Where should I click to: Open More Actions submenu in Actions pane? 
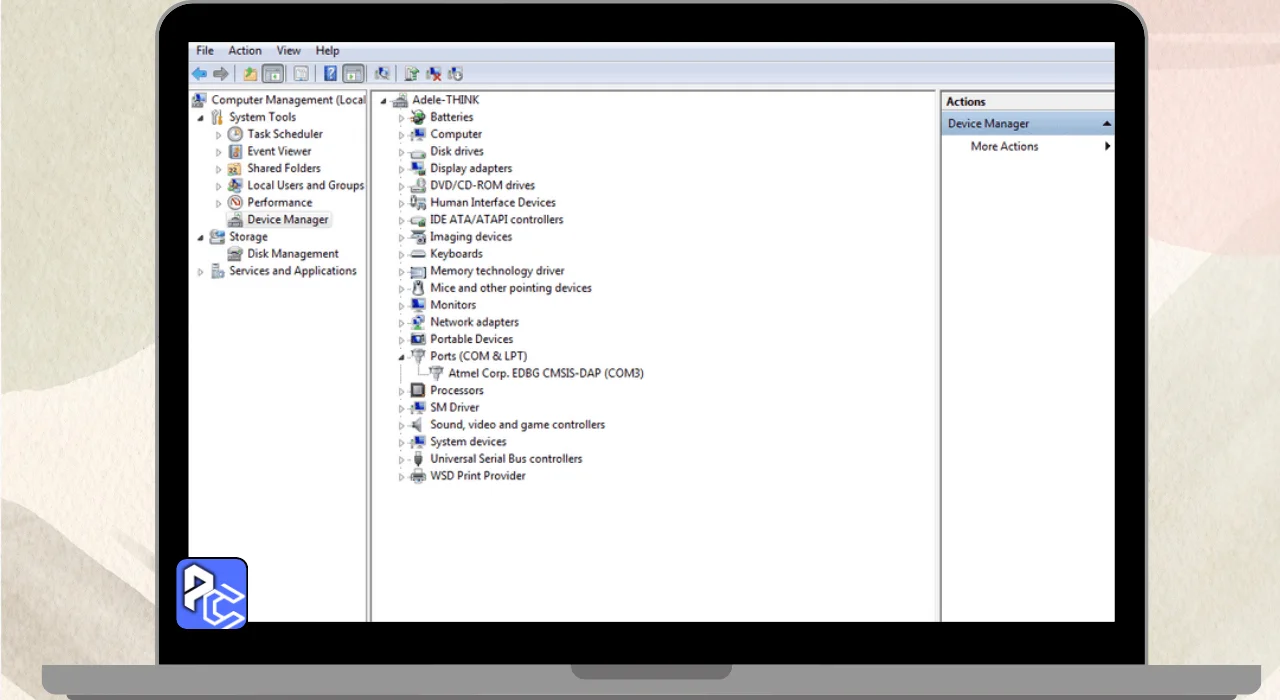pyautogui.click(x=1004, y=147)
